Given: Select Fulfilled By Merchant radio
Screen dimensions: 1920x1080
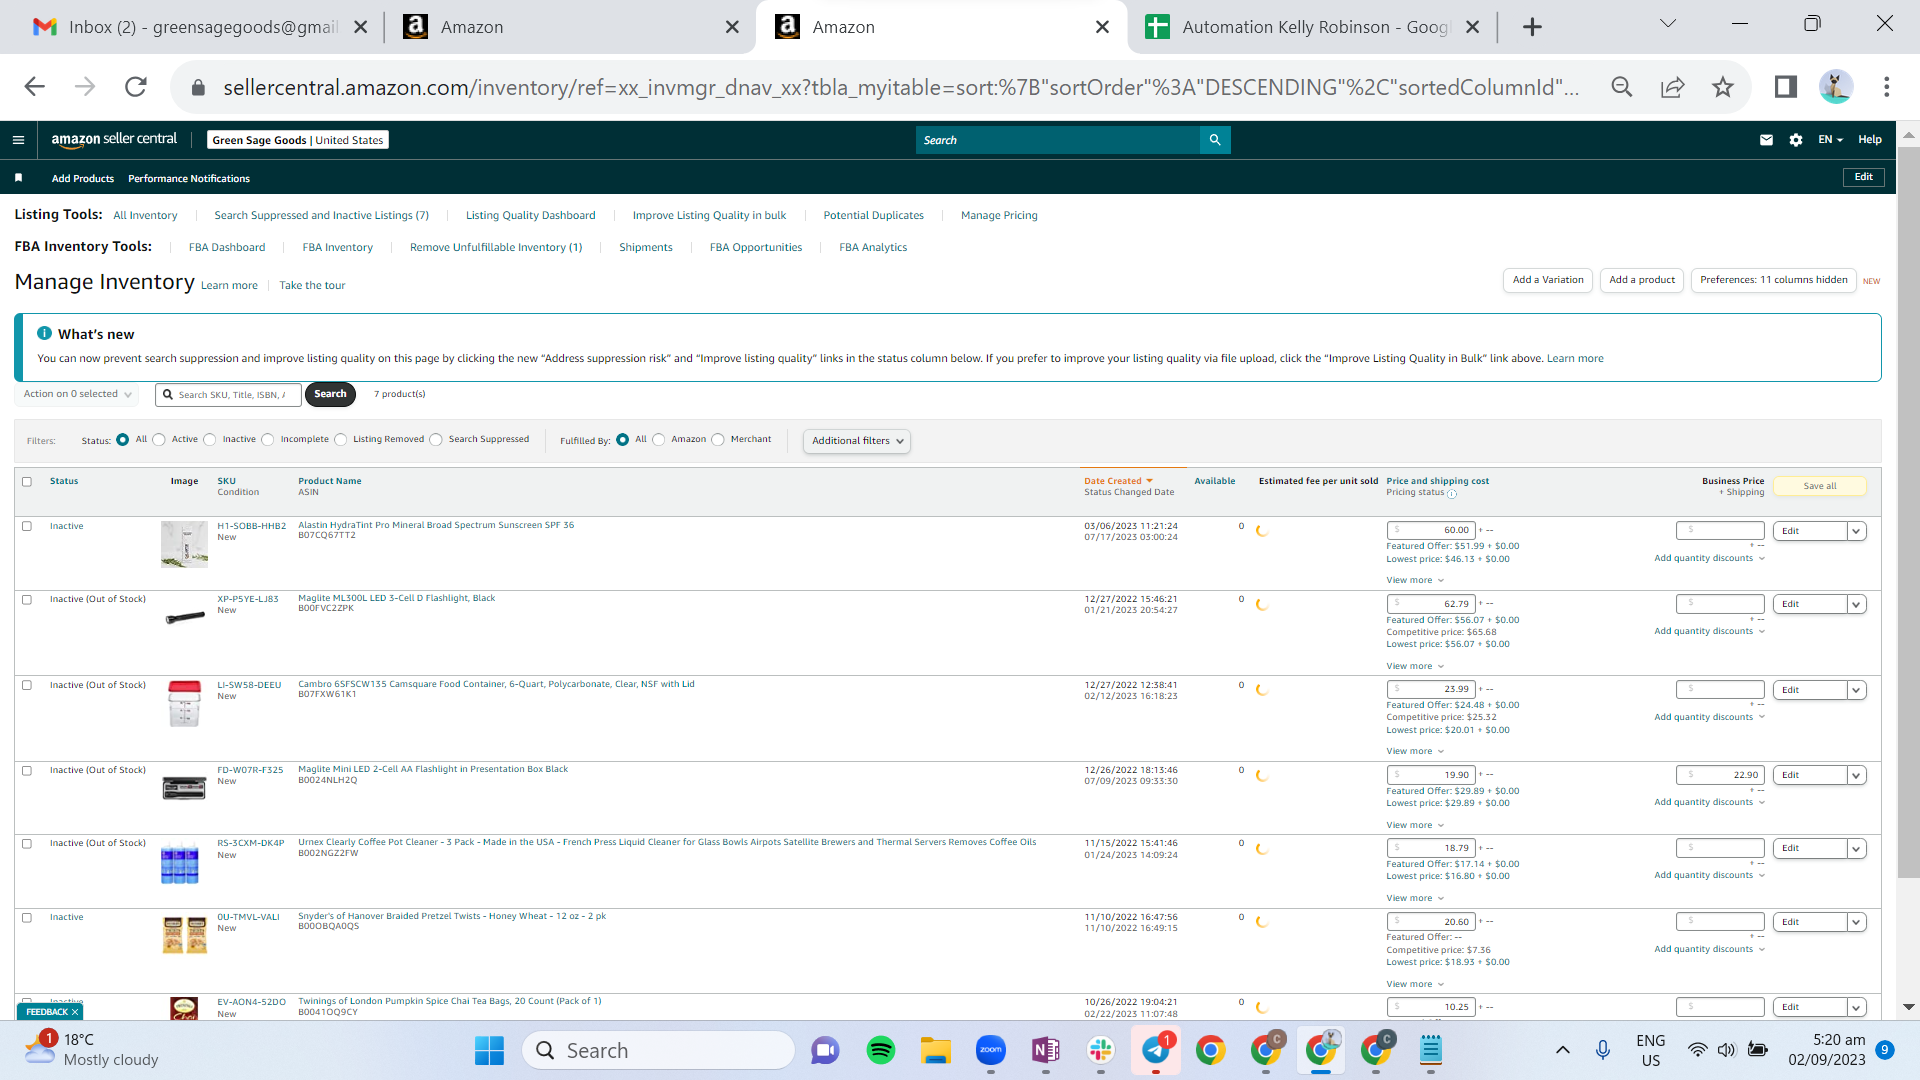Looking at the screenshot, I should 718,440.
